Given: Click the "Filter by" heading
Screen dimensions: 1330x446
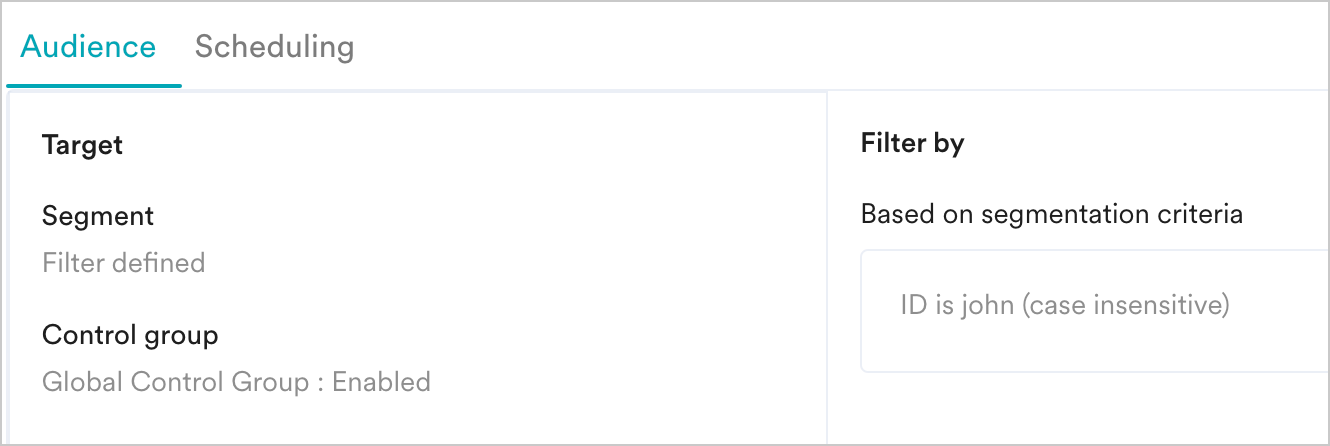Looking at the screenshot, I should [x=912, y=144].
